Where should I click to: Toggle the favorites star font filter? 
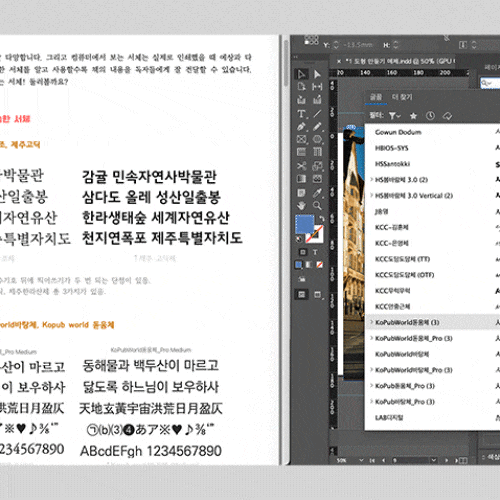pyautogui.click(x=413, y=116)
